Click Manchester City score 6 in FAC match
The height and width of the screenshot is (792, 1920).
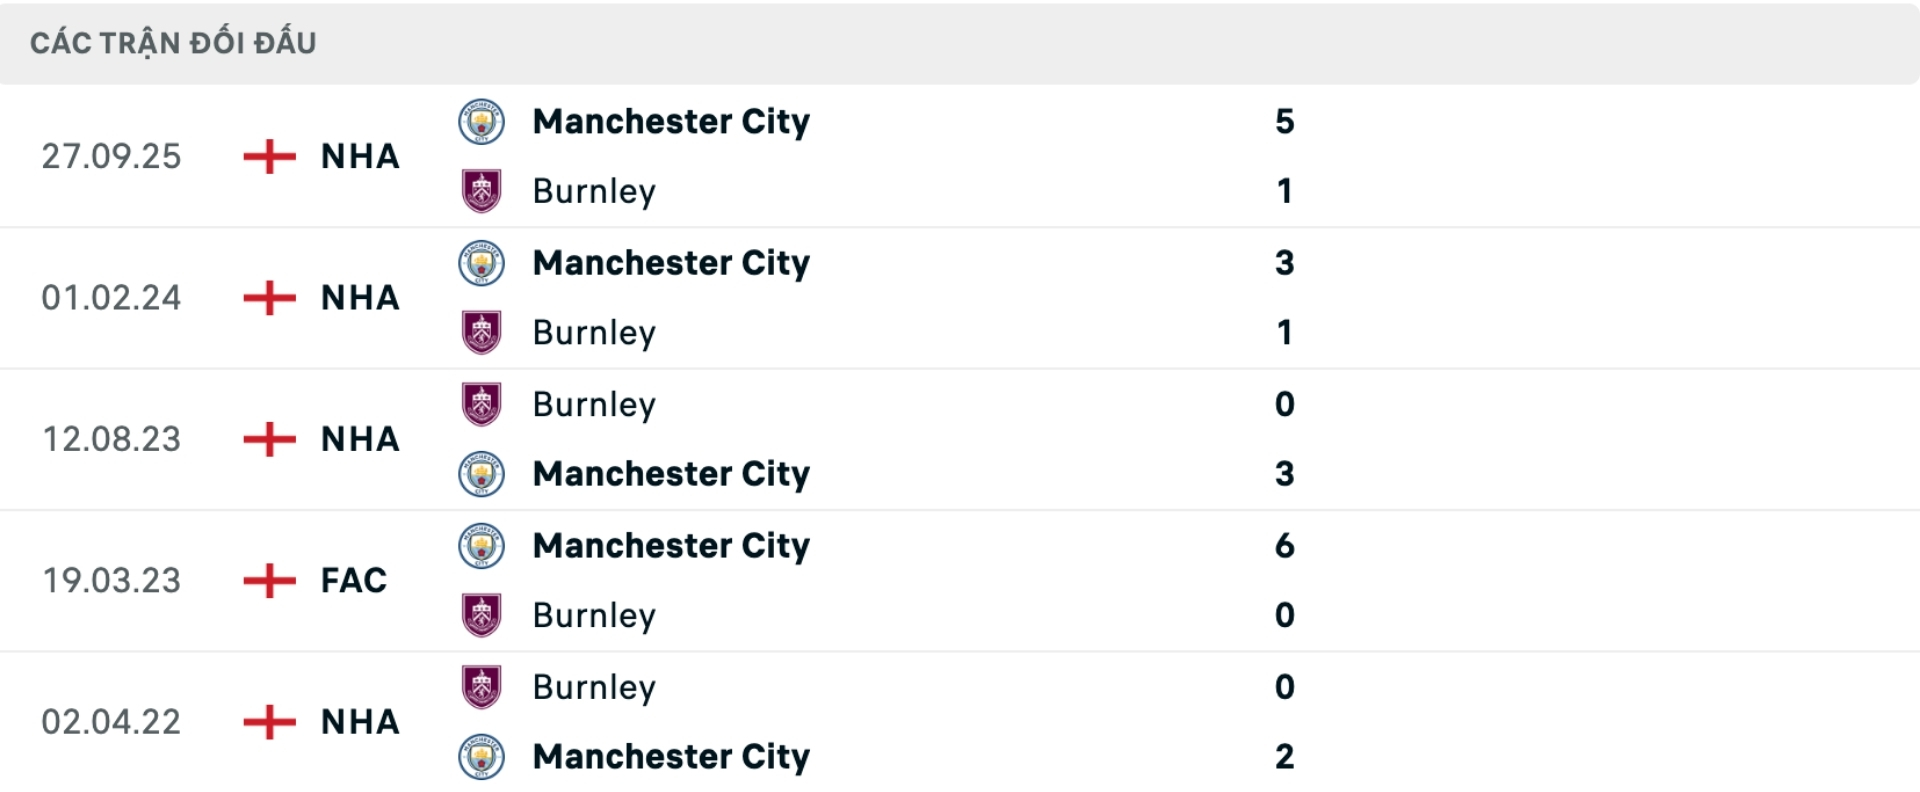[x=1284, y=546]
